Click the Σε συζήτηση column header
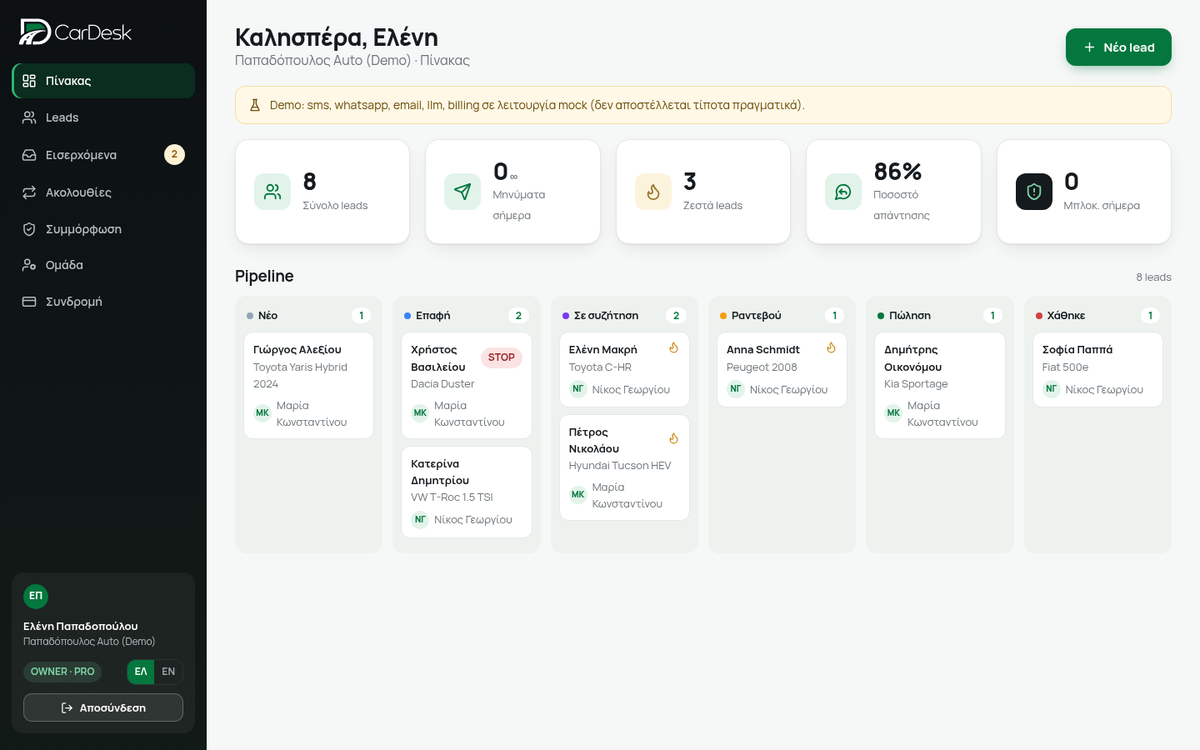Image resolution: width=1200 pixels, height=750 pixels. [624, 315]
